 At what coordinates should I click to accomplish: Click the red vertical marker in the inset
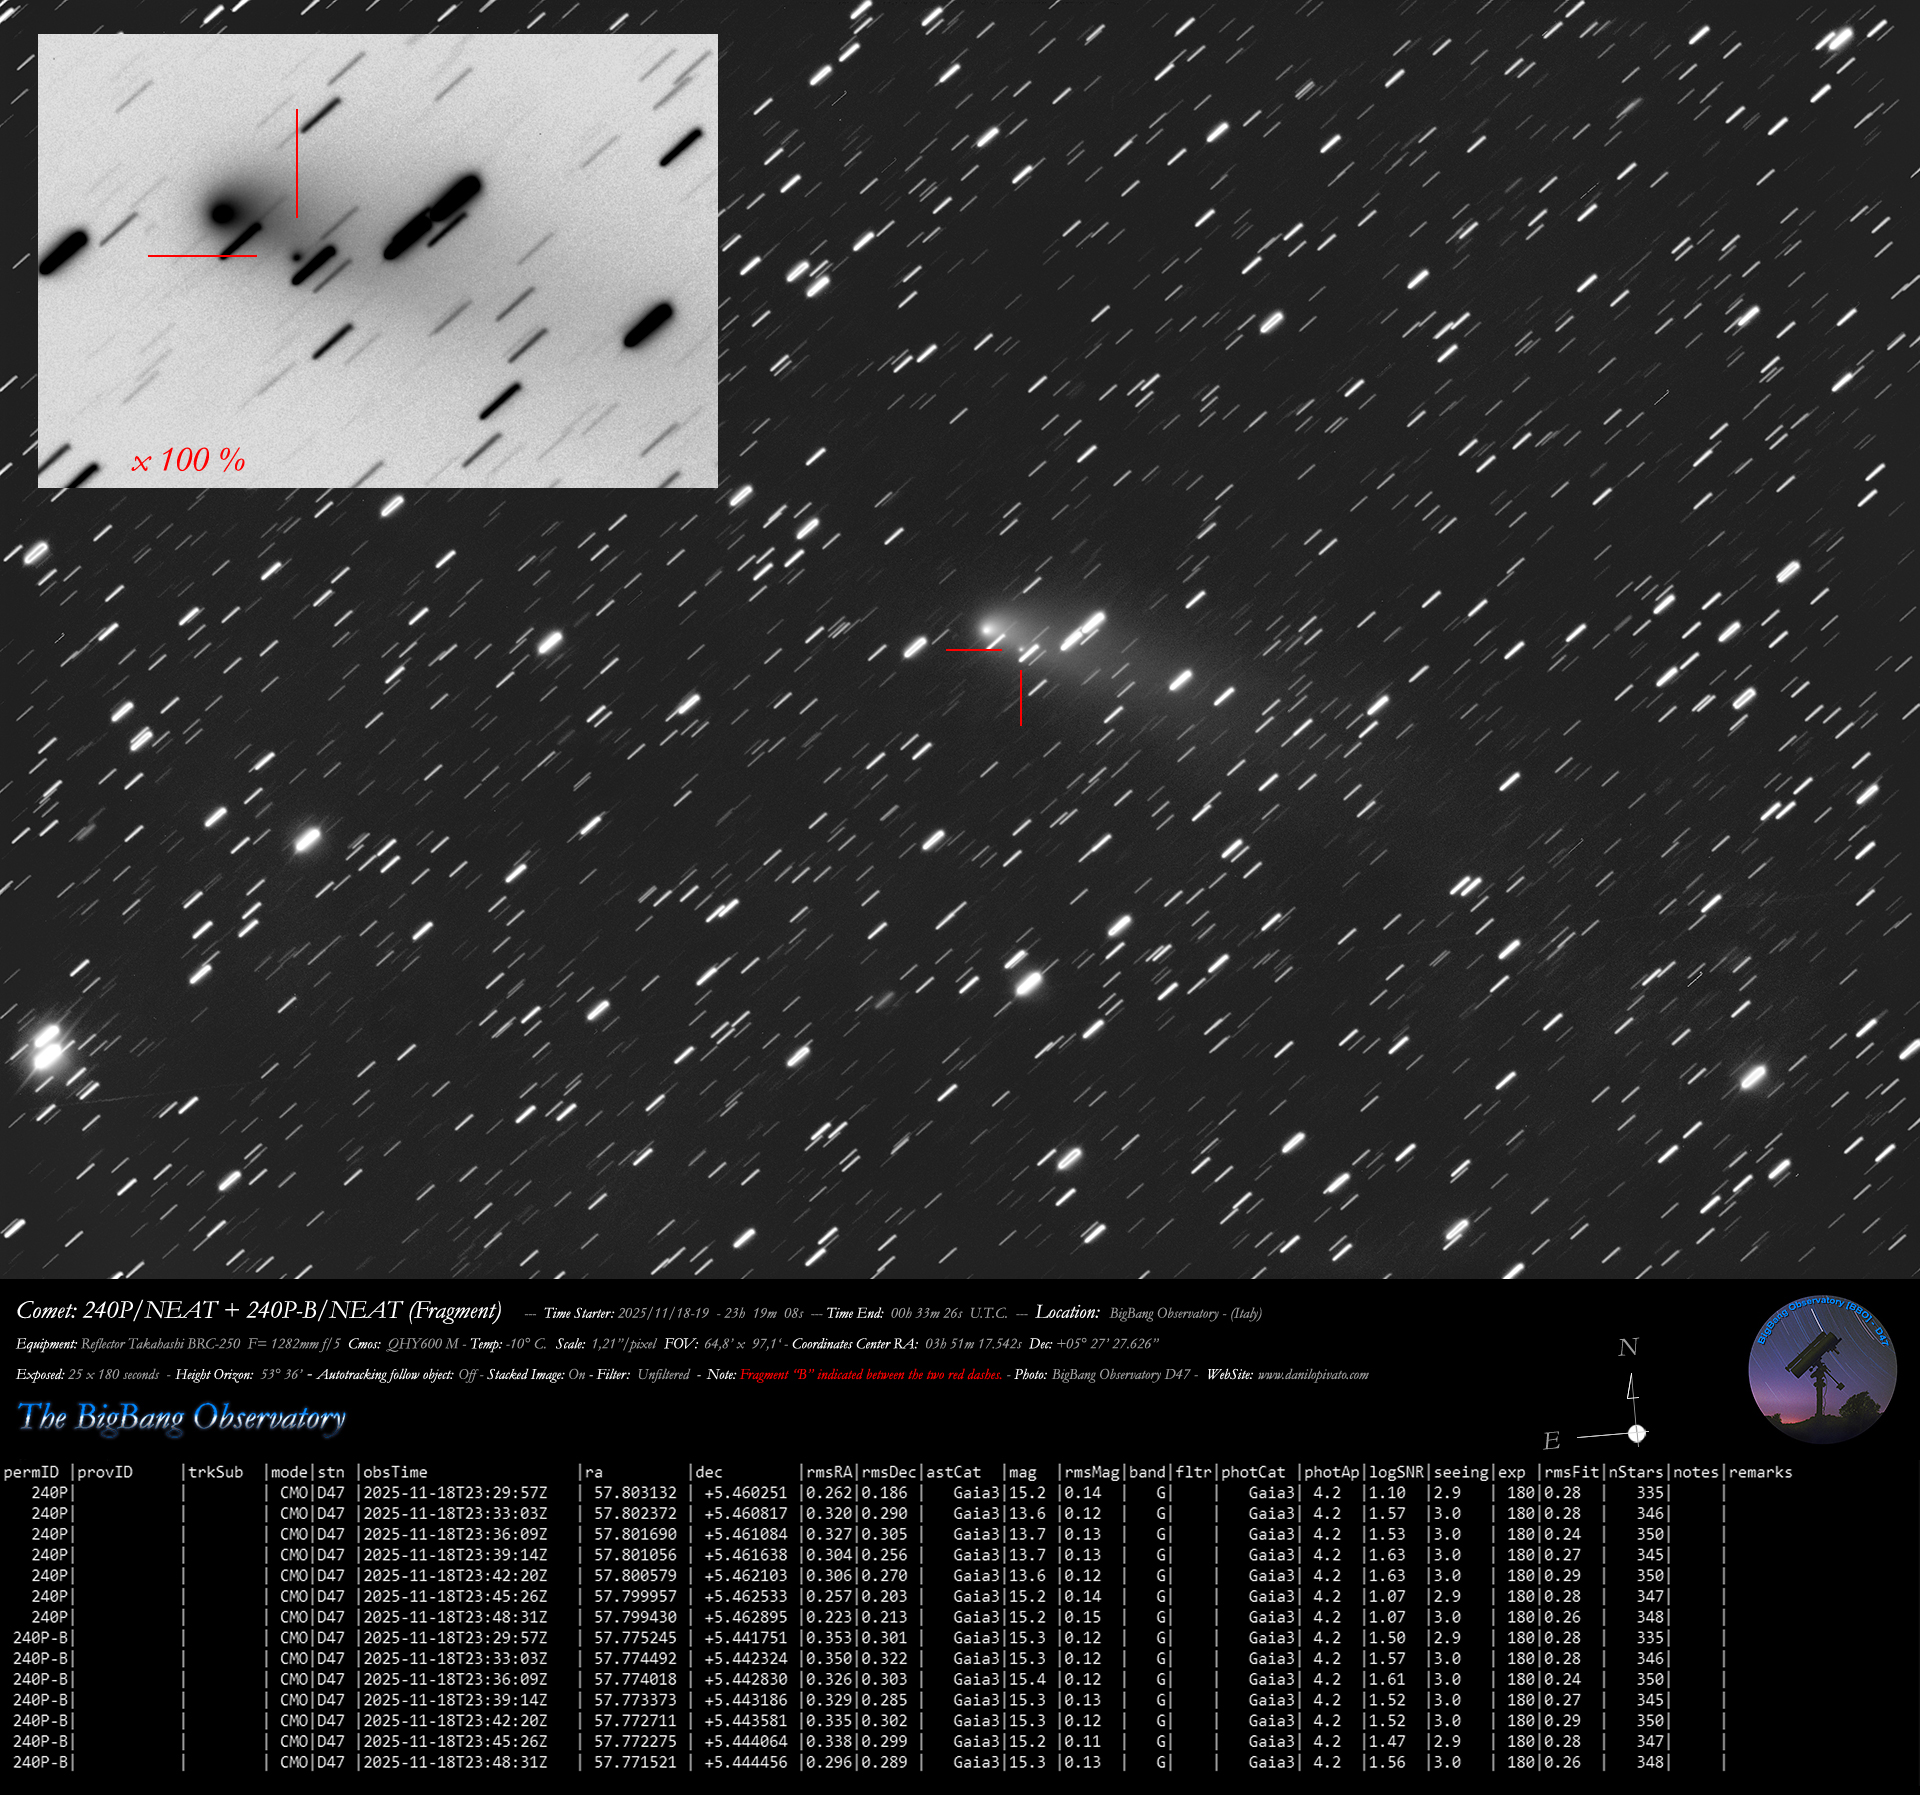click(x=297, y=163)
